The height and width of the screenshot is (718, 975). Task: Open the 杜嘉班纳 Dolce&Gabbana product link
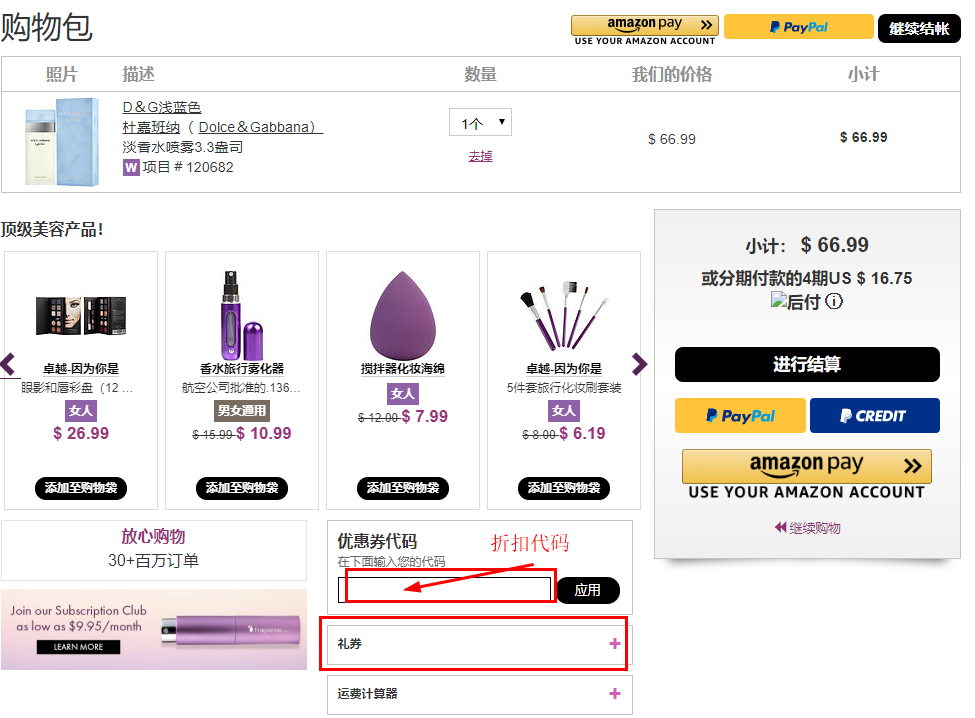pos(222,127)
